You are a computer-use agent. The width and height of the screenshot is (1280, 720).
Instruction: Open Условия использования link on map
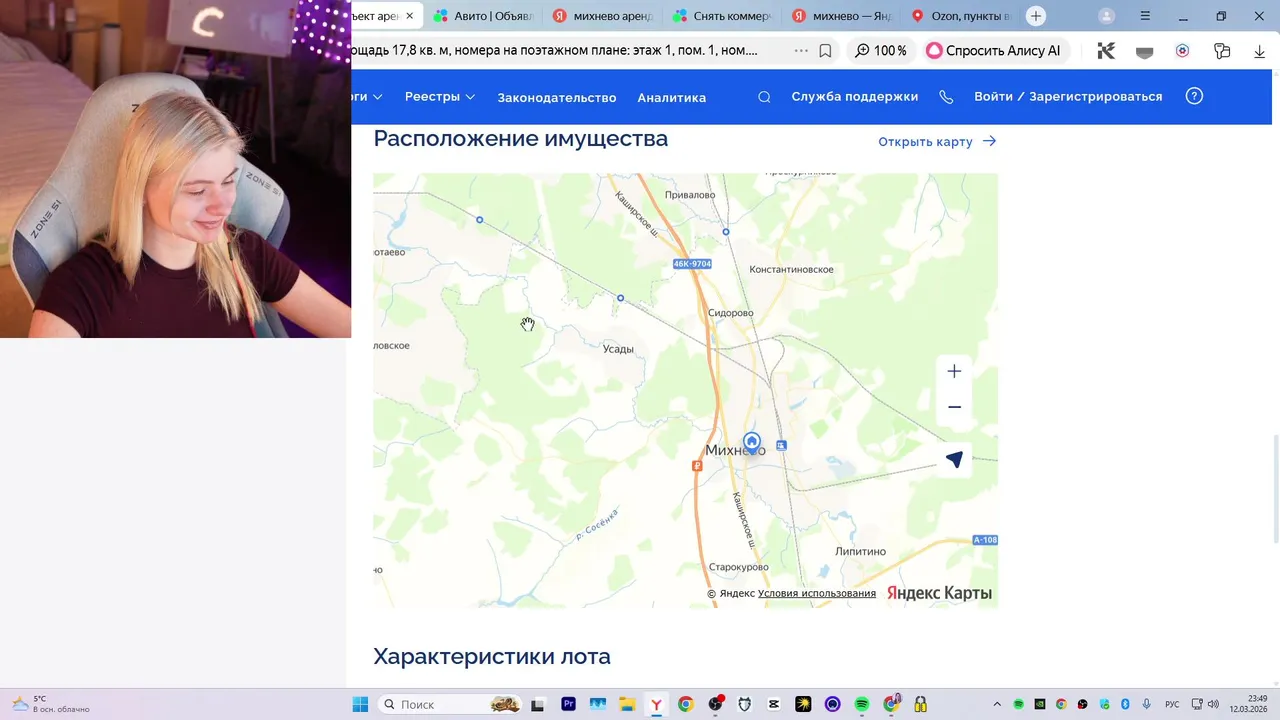[817, 593]
